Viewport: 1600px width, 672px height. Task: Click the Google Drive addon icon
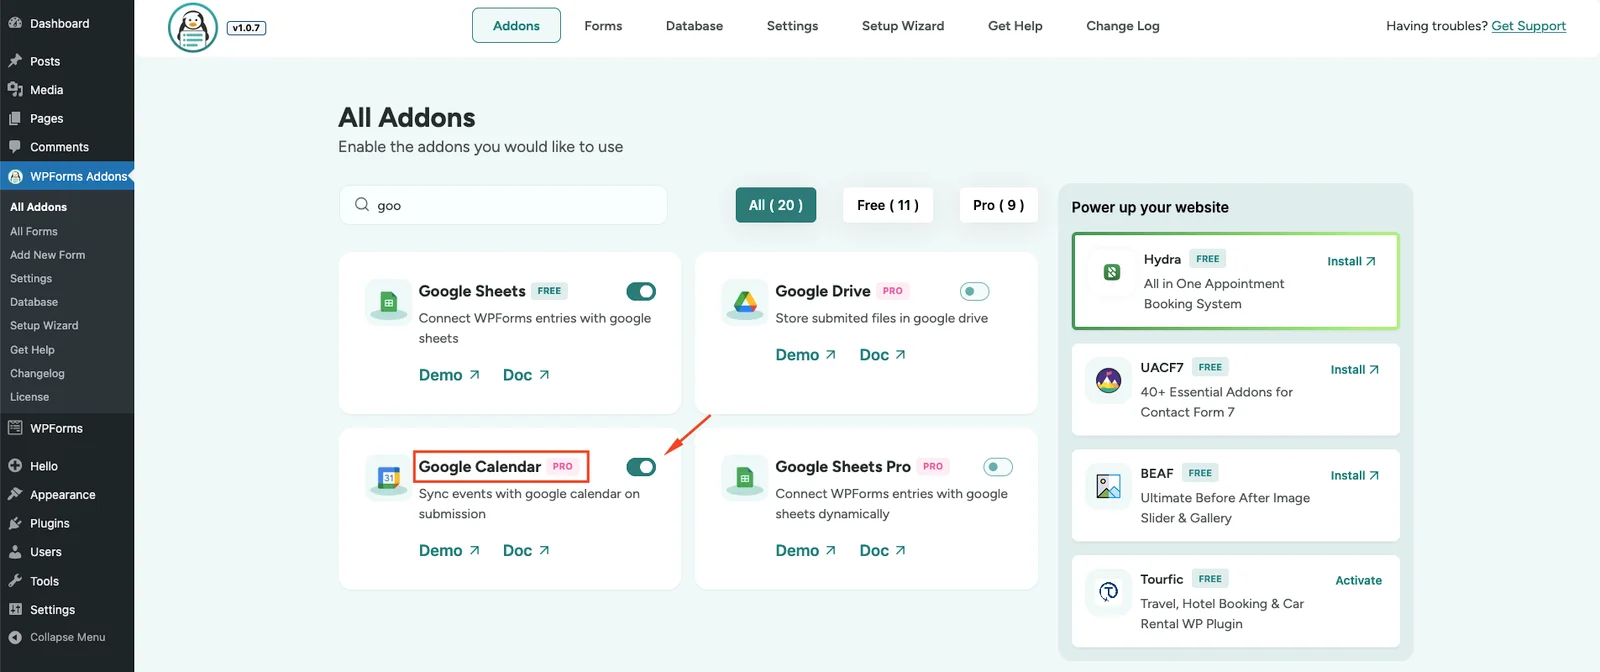pos(745,302)
